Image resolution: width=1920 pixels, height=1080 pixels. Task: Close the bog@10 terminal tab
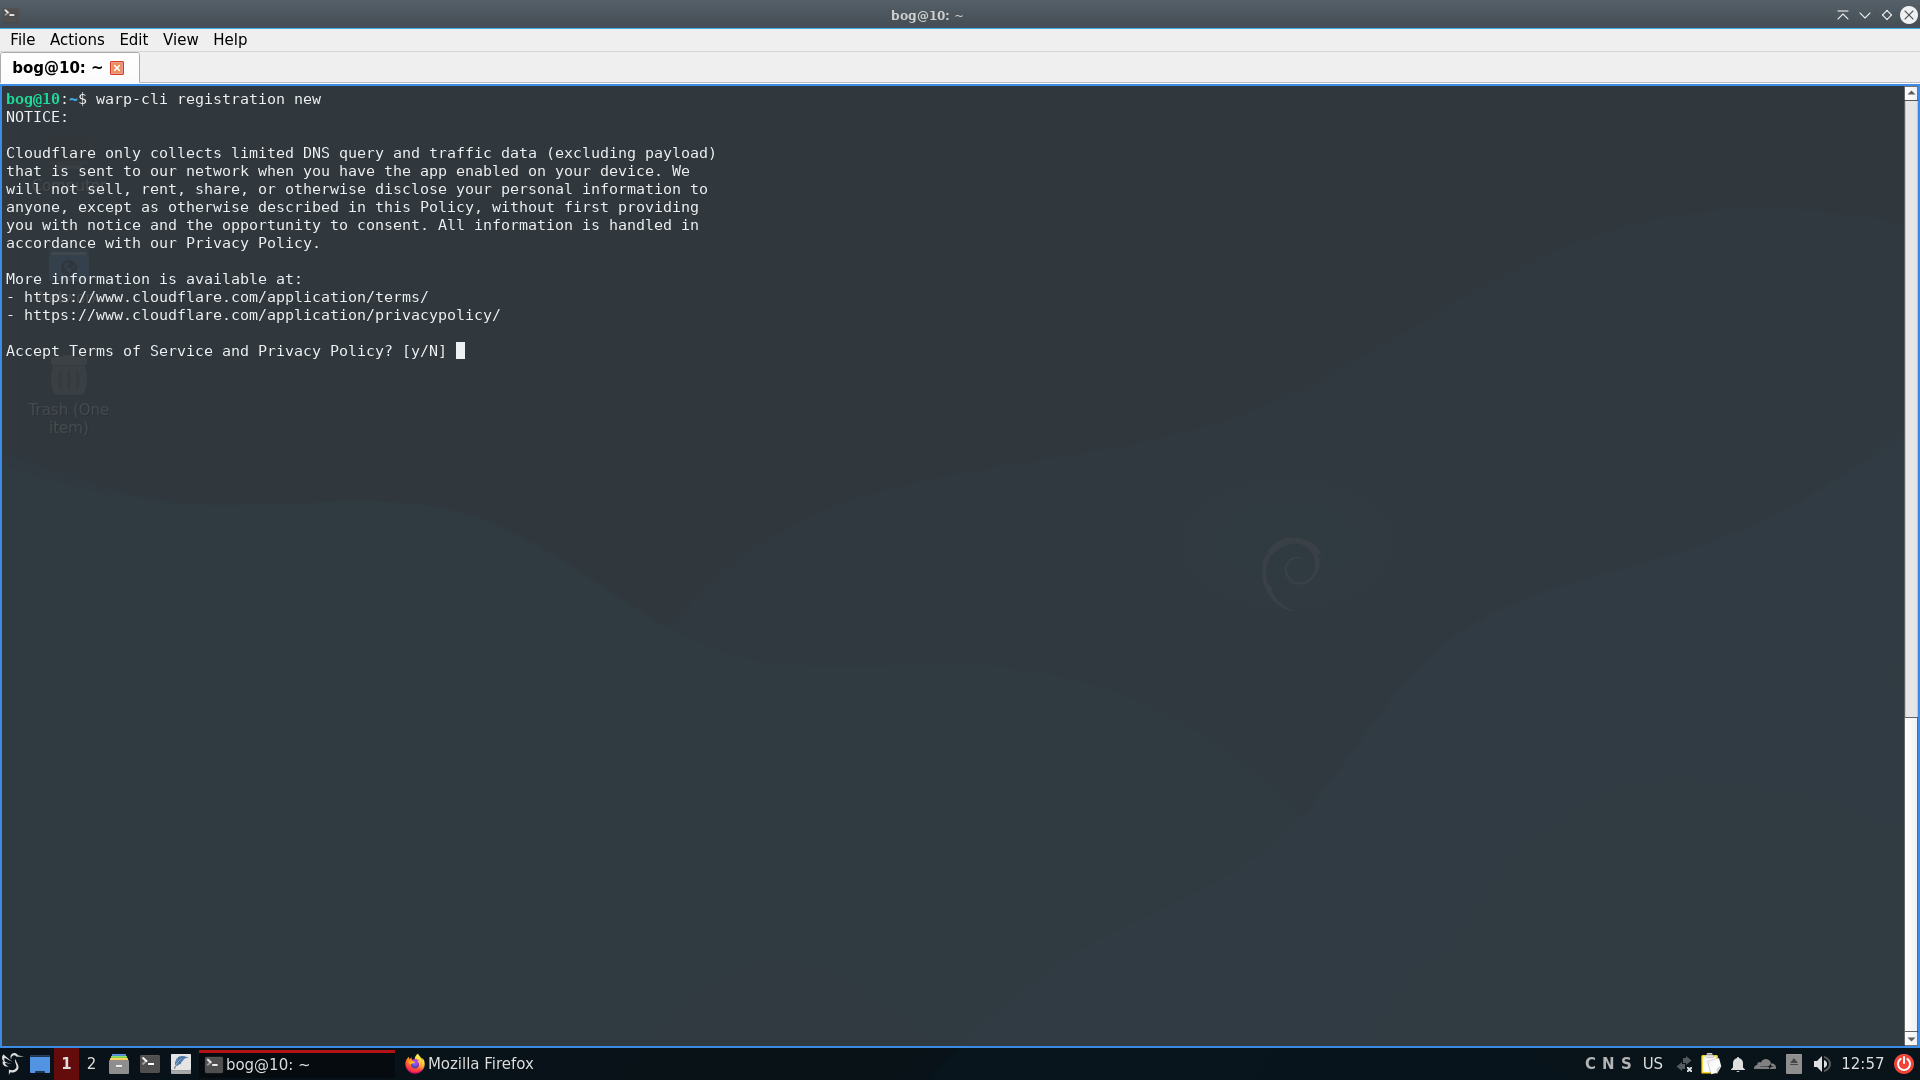coord(117,68)
